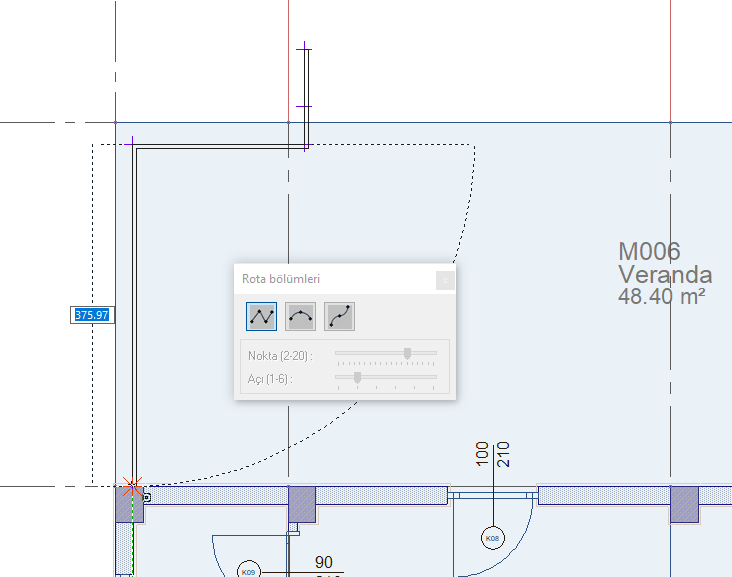This screenshot has height=577, width=732.
Task: Click the K09 door tag circle
Action: tap(249, 571)
